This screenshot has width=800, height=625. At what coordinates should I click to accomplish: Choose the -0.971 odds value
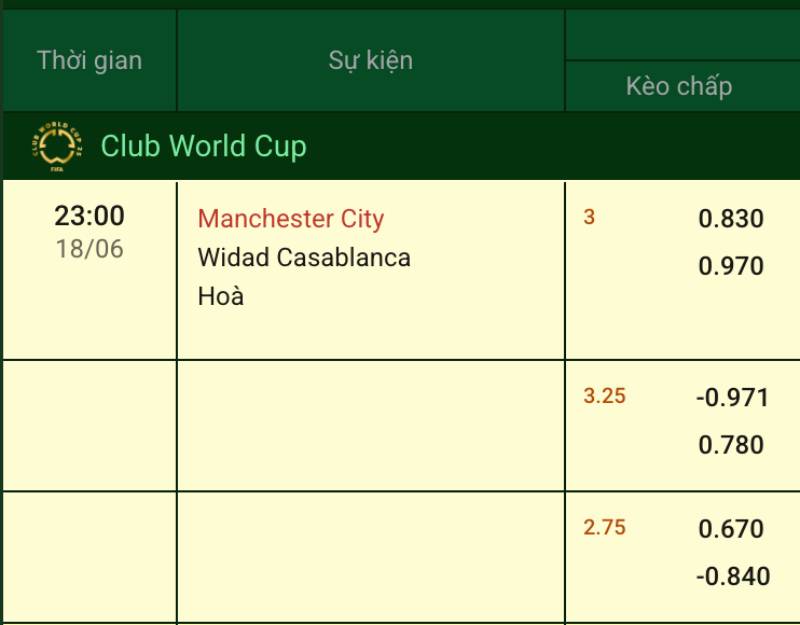point(733,397)
